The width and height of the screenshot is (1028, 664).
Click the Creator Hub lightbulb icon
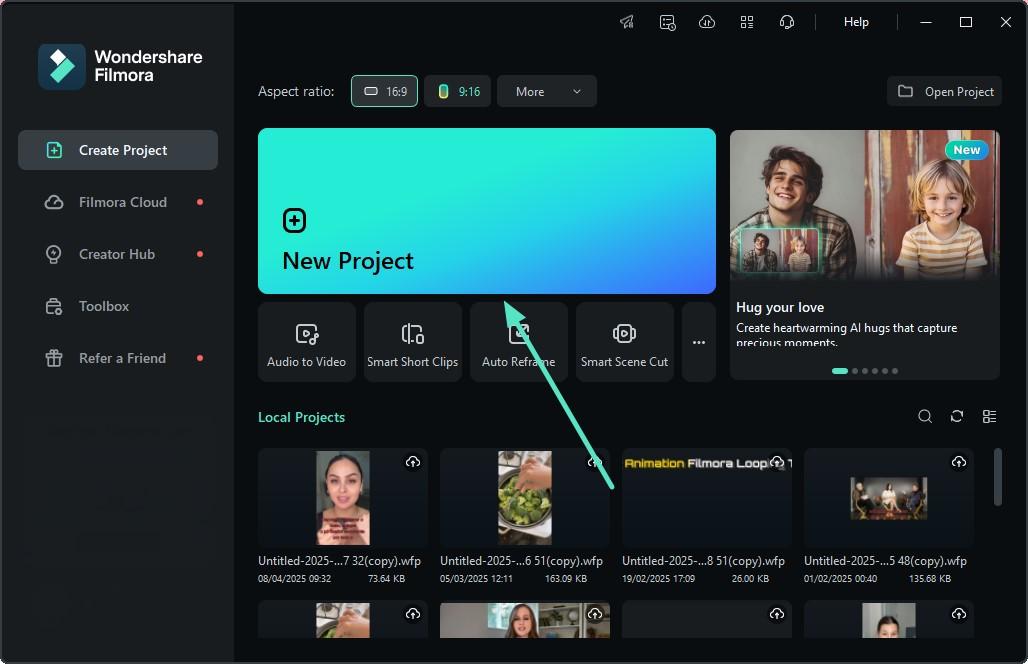tap(54, 254)
